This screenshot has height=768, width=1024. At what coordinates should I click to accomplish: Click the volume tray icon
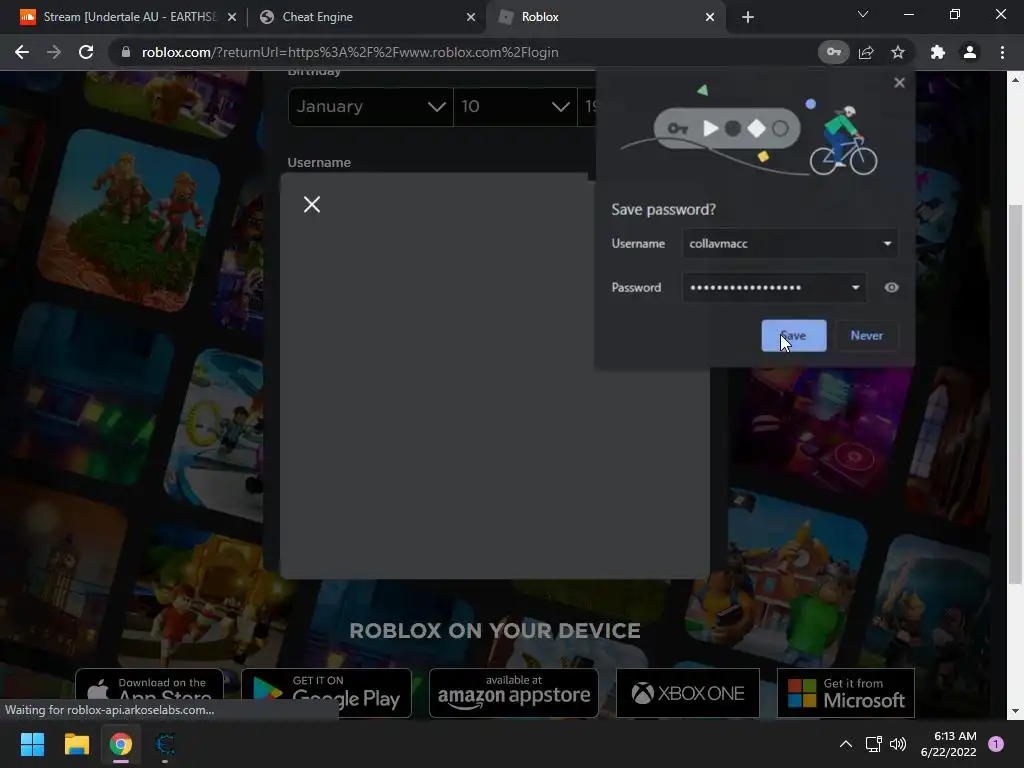click(x=899, y=744)
